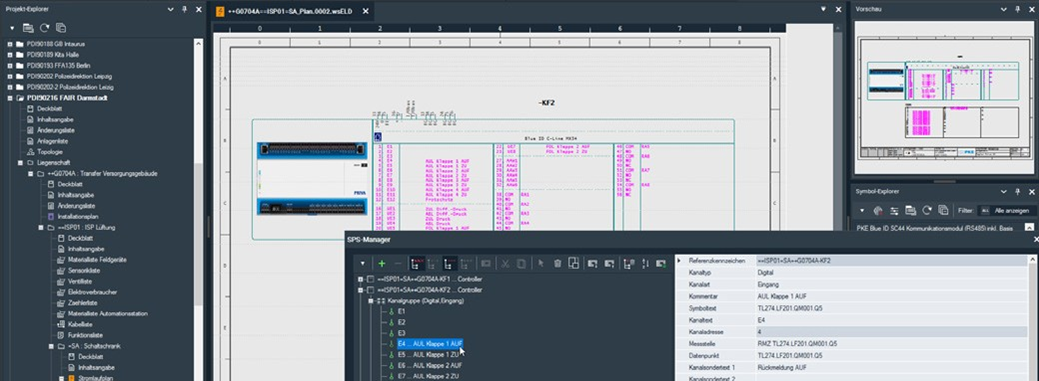Viewport: 1039px width, 381px height.
Task: Open Funktionsliste in project tree
Action: pos(84,335)
